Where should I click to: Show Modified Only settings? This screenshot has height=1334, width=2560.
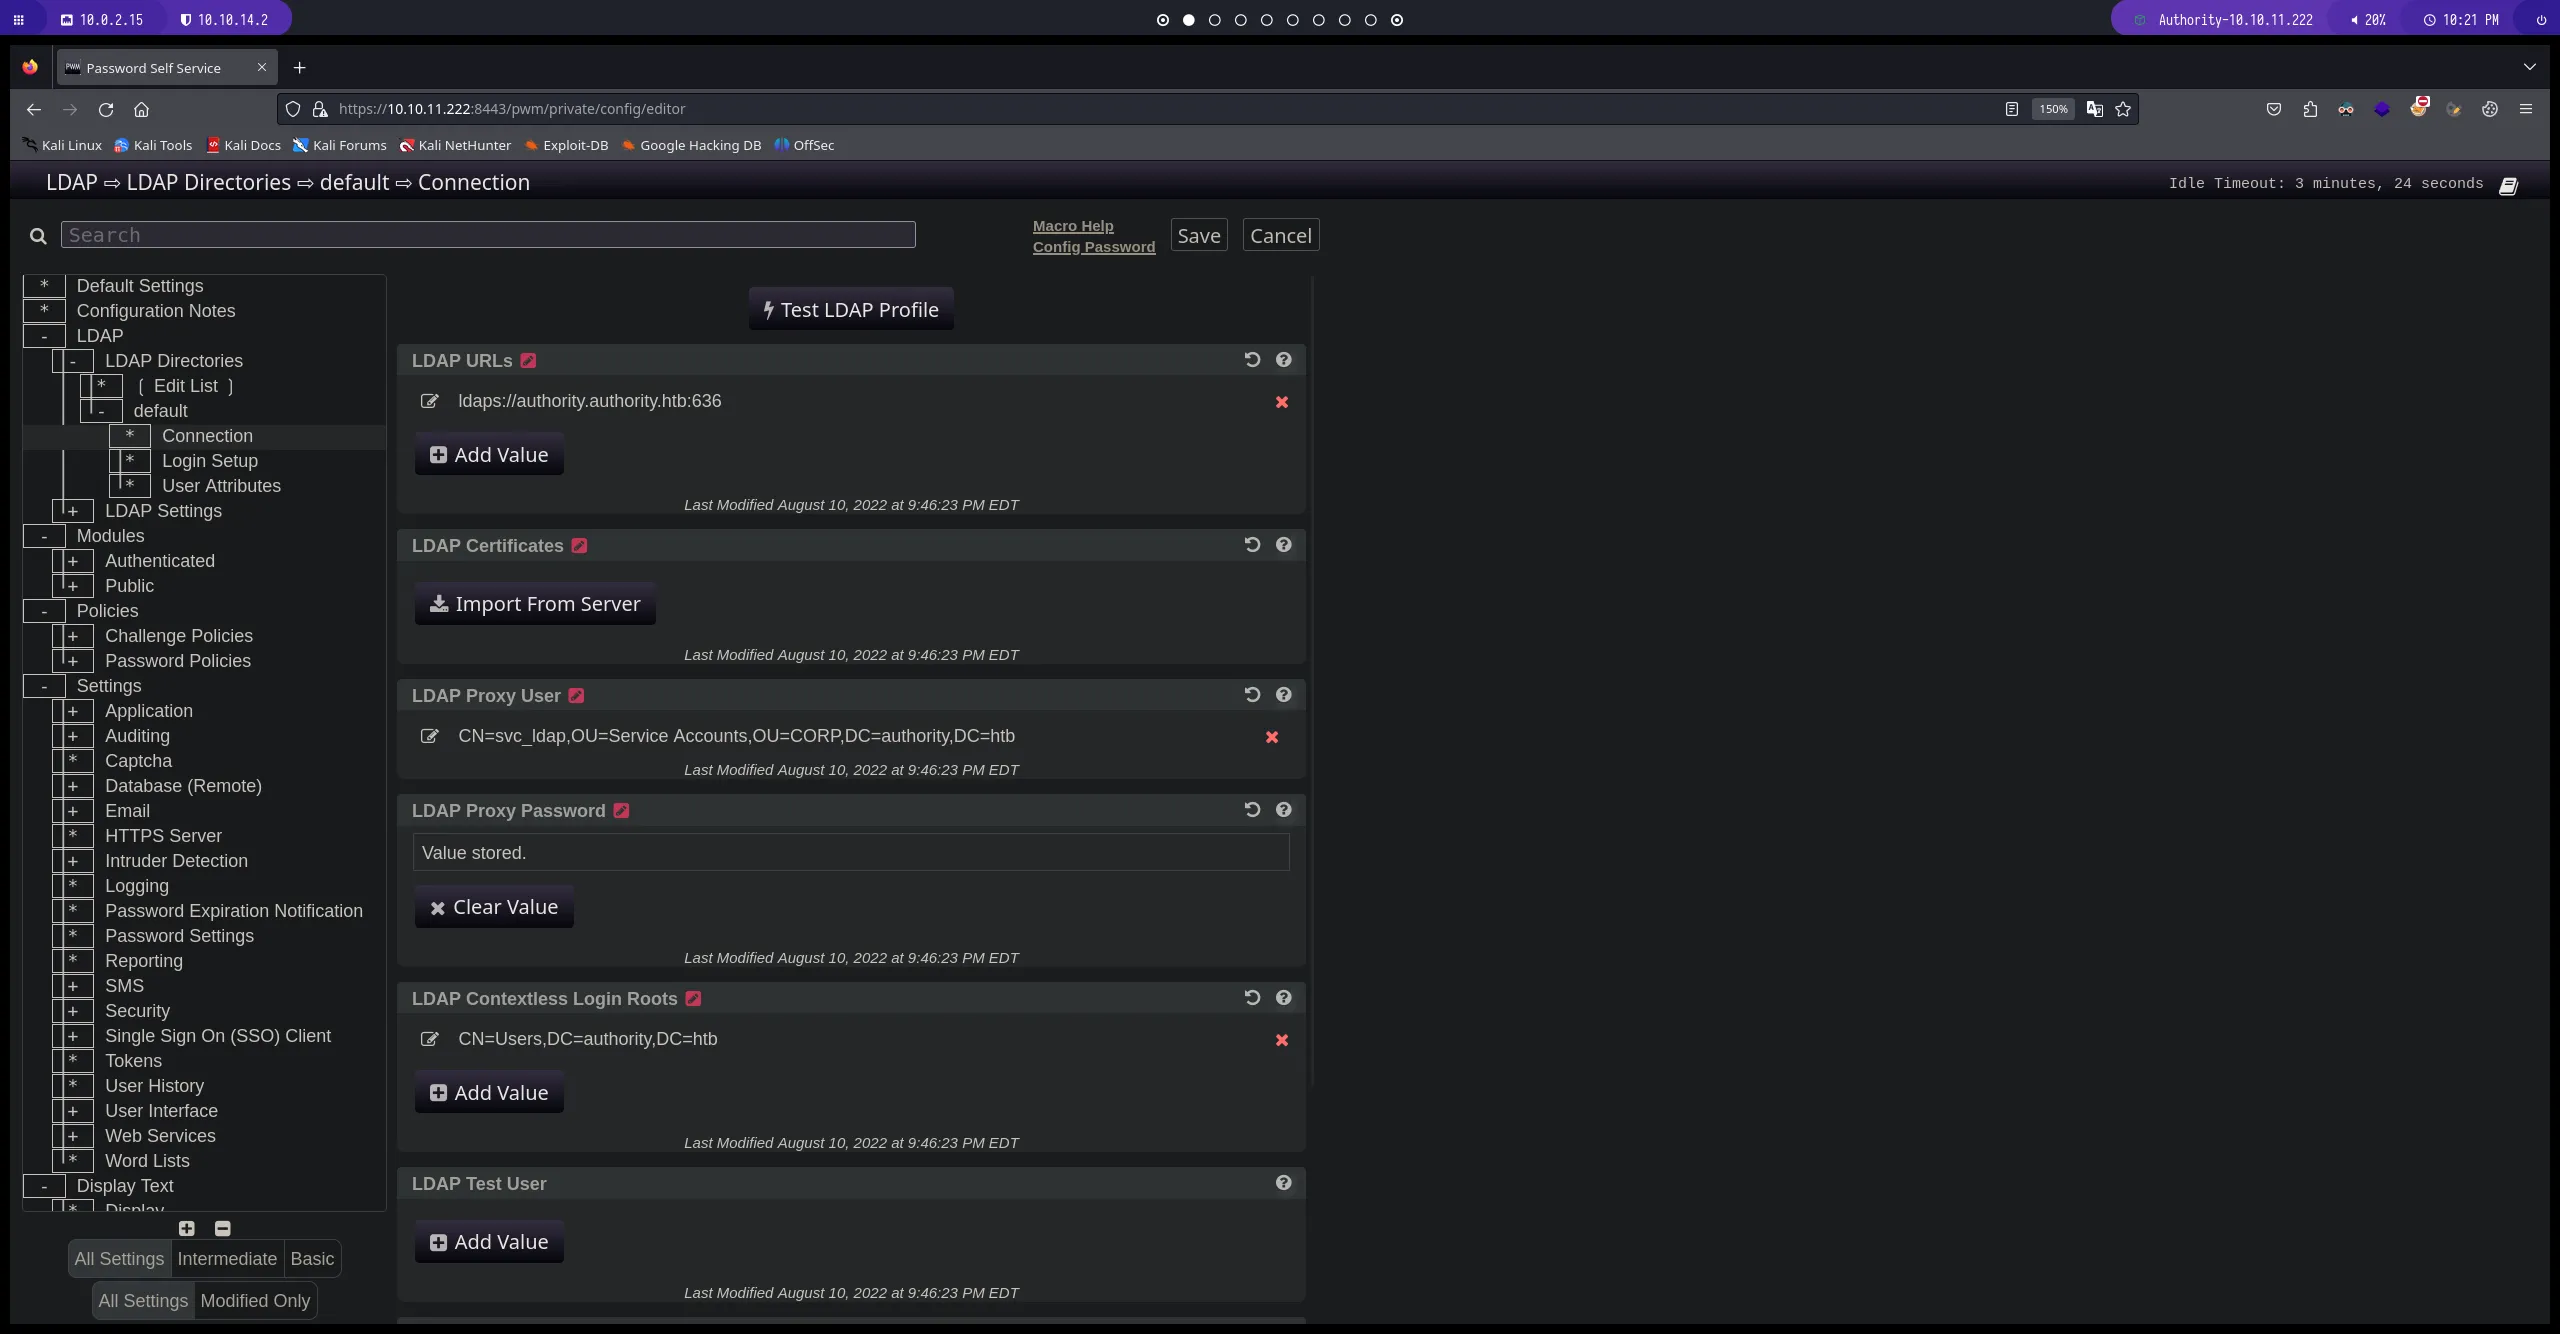point(255,1301)
